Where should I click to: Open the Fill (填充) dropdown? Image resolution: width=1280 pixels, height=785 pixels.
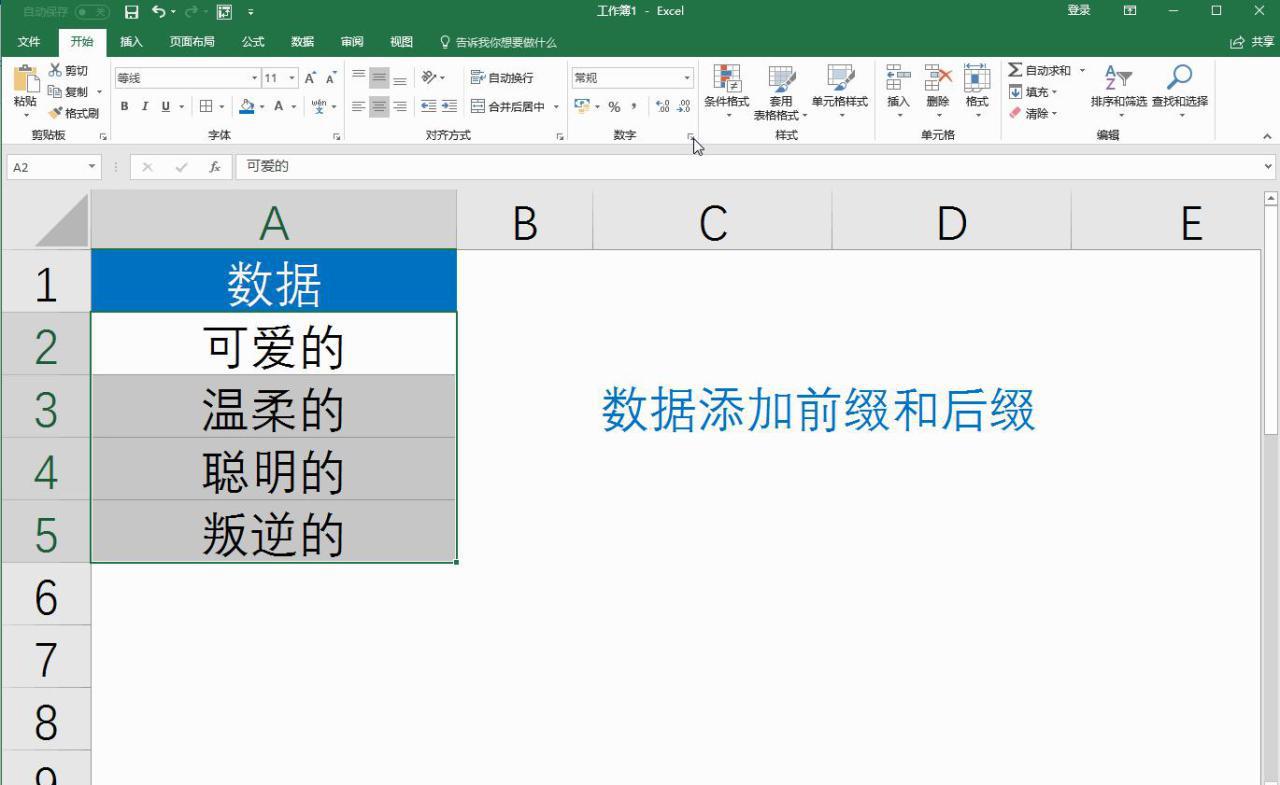point(1033,92)
